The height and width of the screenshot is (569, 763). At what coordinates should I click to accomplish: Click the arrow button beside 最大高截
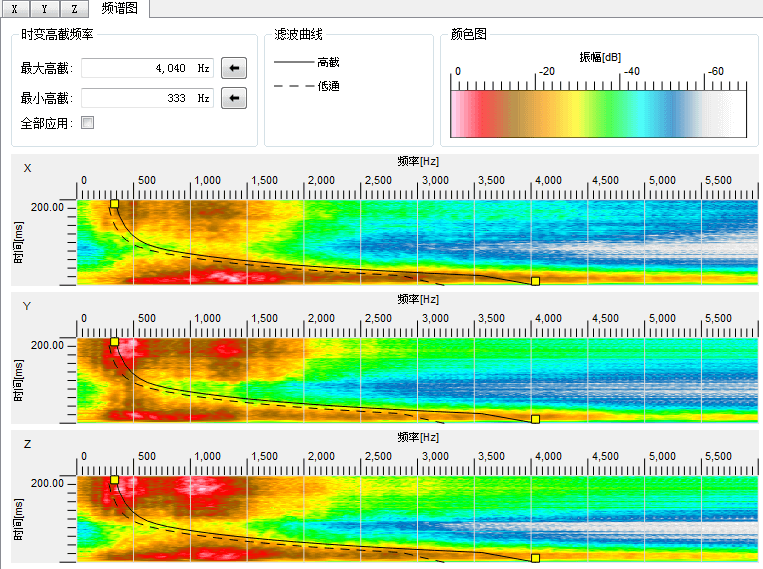click(x=233, y=68)
